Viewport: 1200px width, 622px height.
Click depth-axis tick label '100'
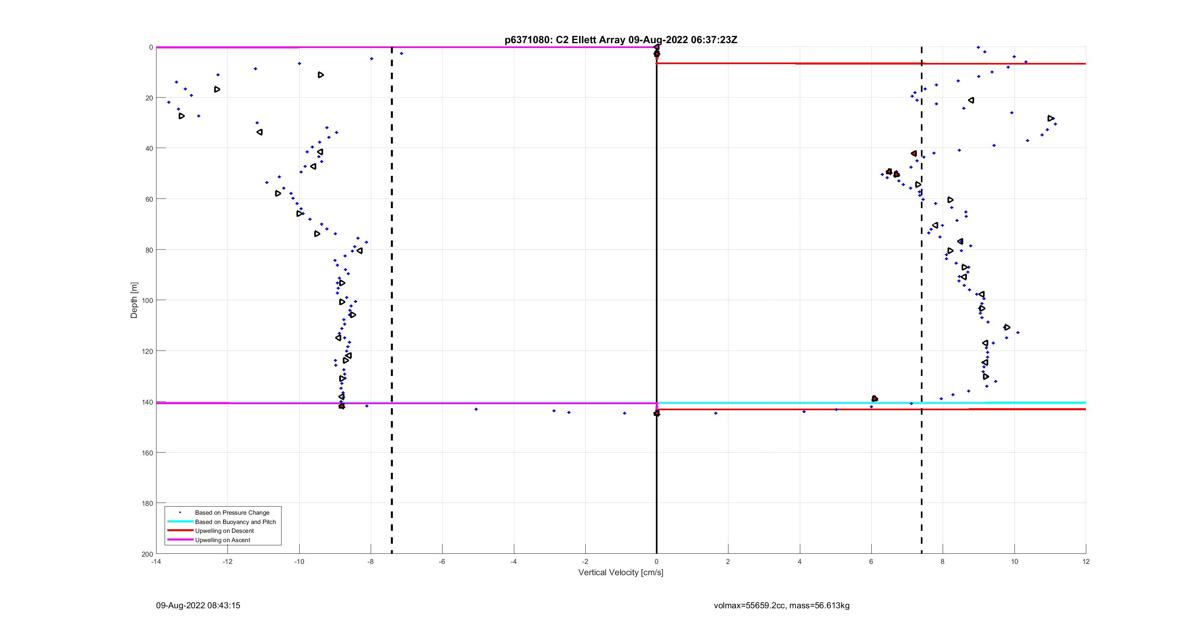click(146, 300)
